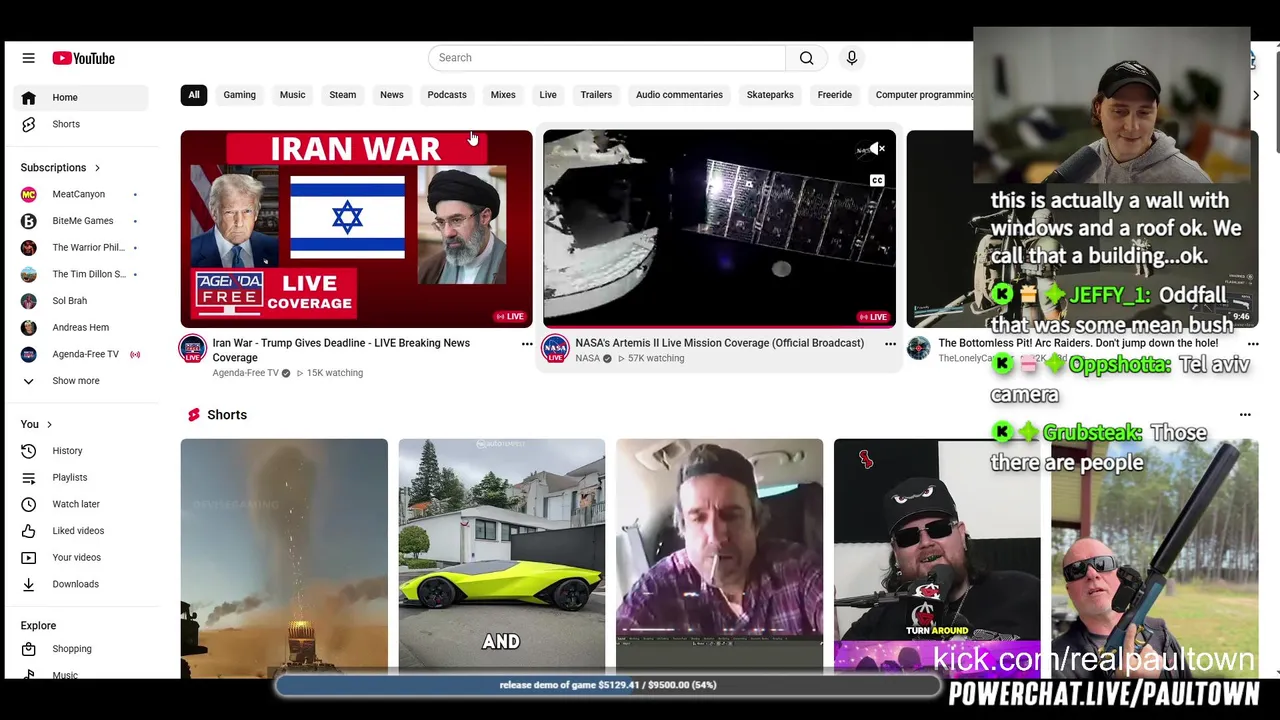
Task: Open Liked videos list
Action: pyautogui.click(x=82, y=531)
